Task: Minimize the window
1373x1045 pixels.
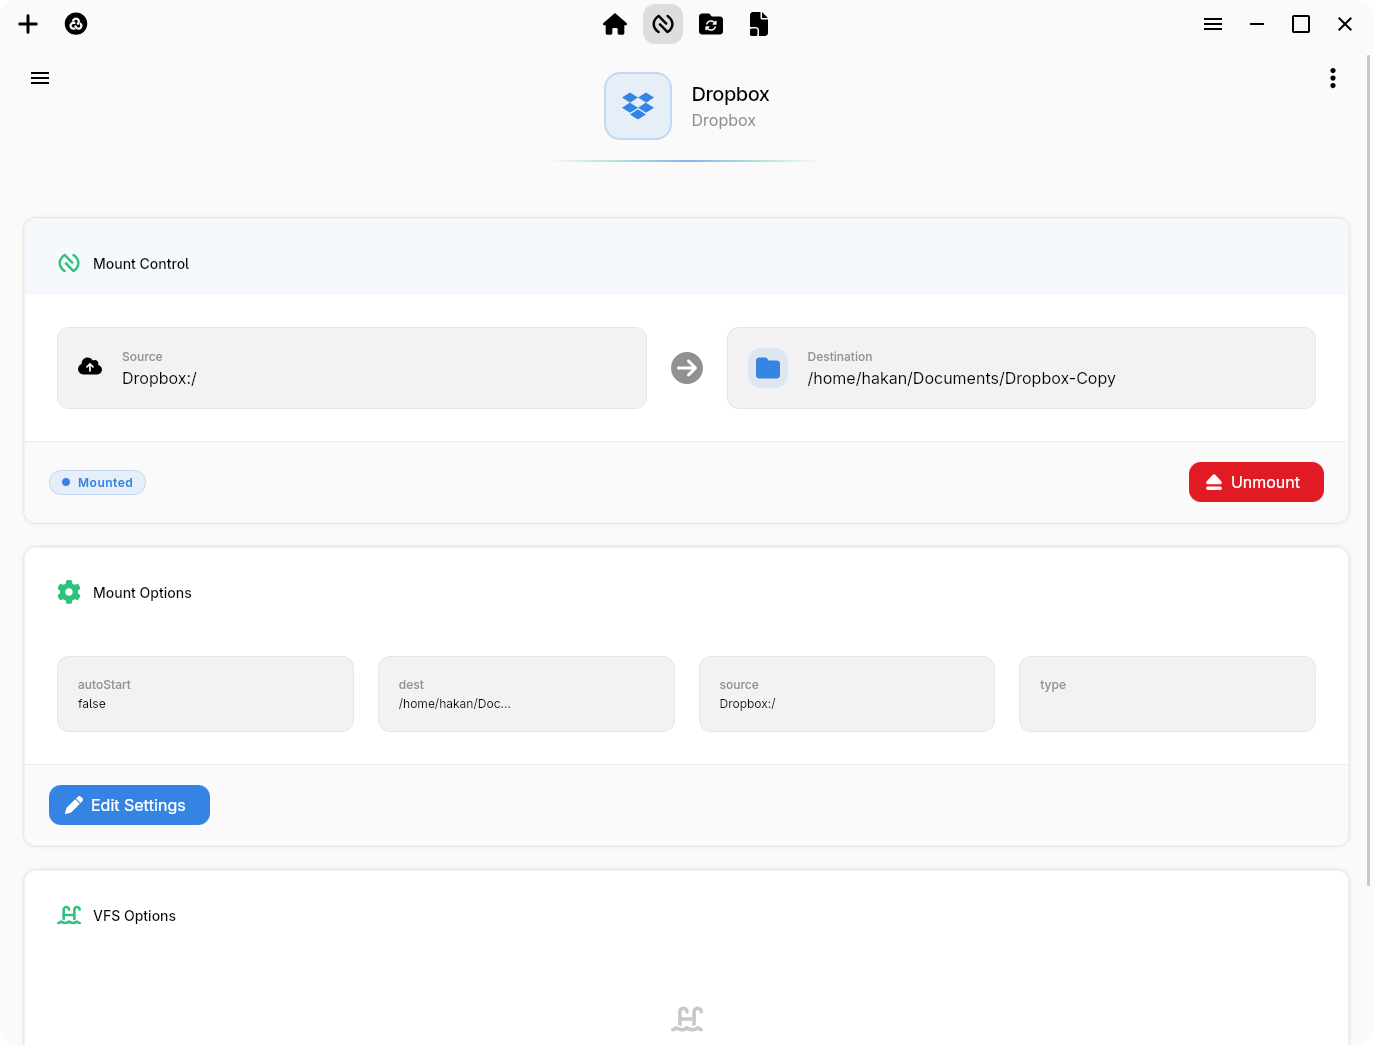Action: point(1257,24)
